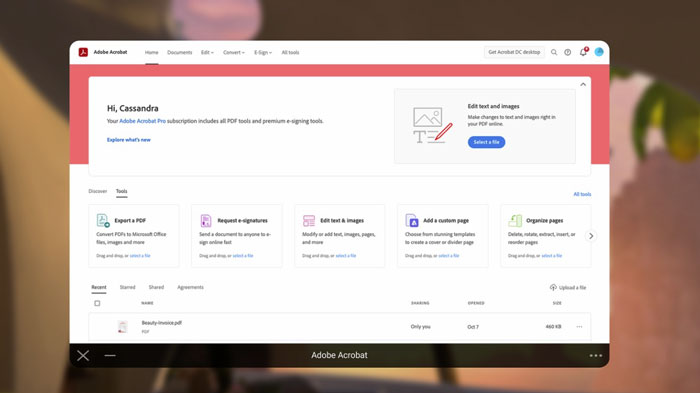Click the 460 KB size value
The width and height of the screenshot is (700, 393).
click(553, 326)
